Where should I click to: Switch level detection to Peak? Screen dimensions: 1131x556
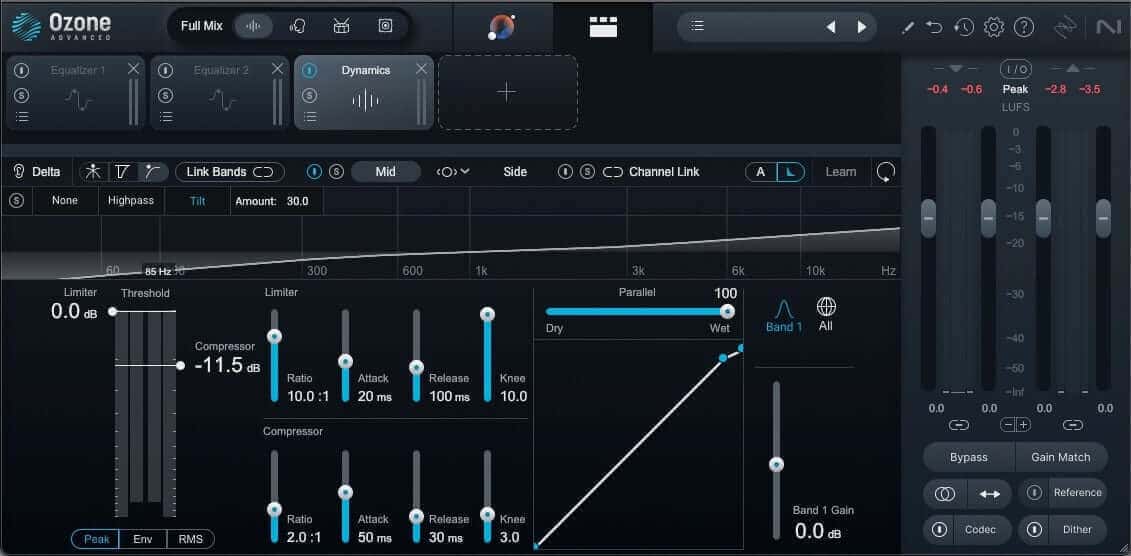pyautogui.click(x=97, y=539)
